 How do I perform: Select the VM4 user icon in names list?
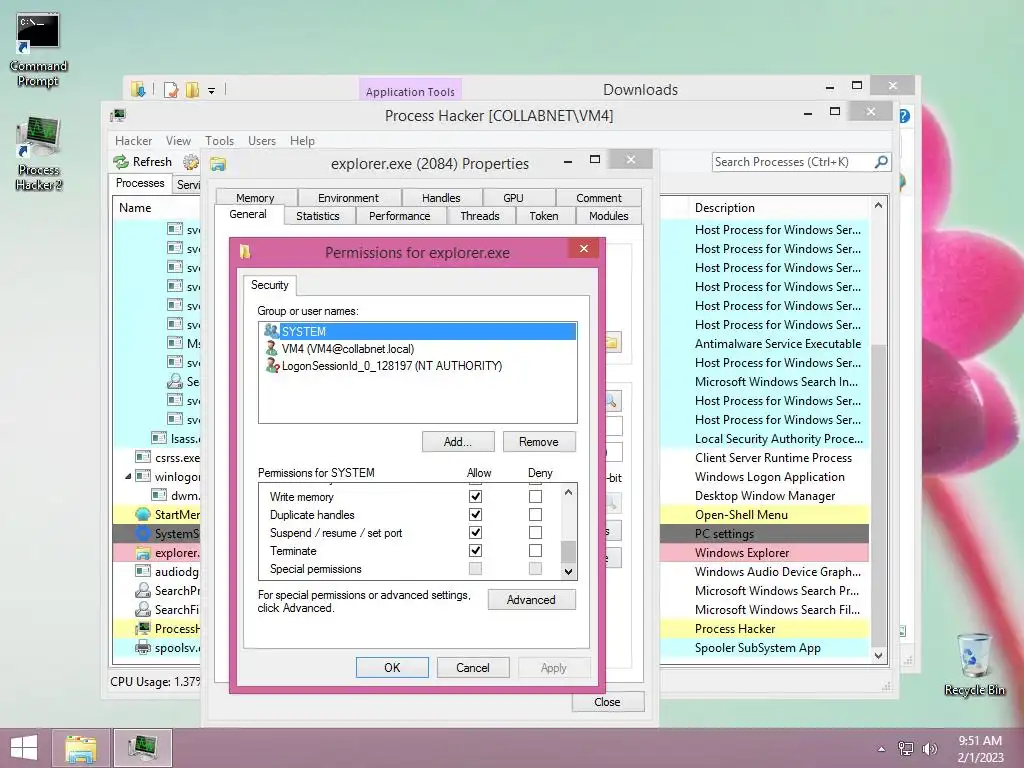271,349
